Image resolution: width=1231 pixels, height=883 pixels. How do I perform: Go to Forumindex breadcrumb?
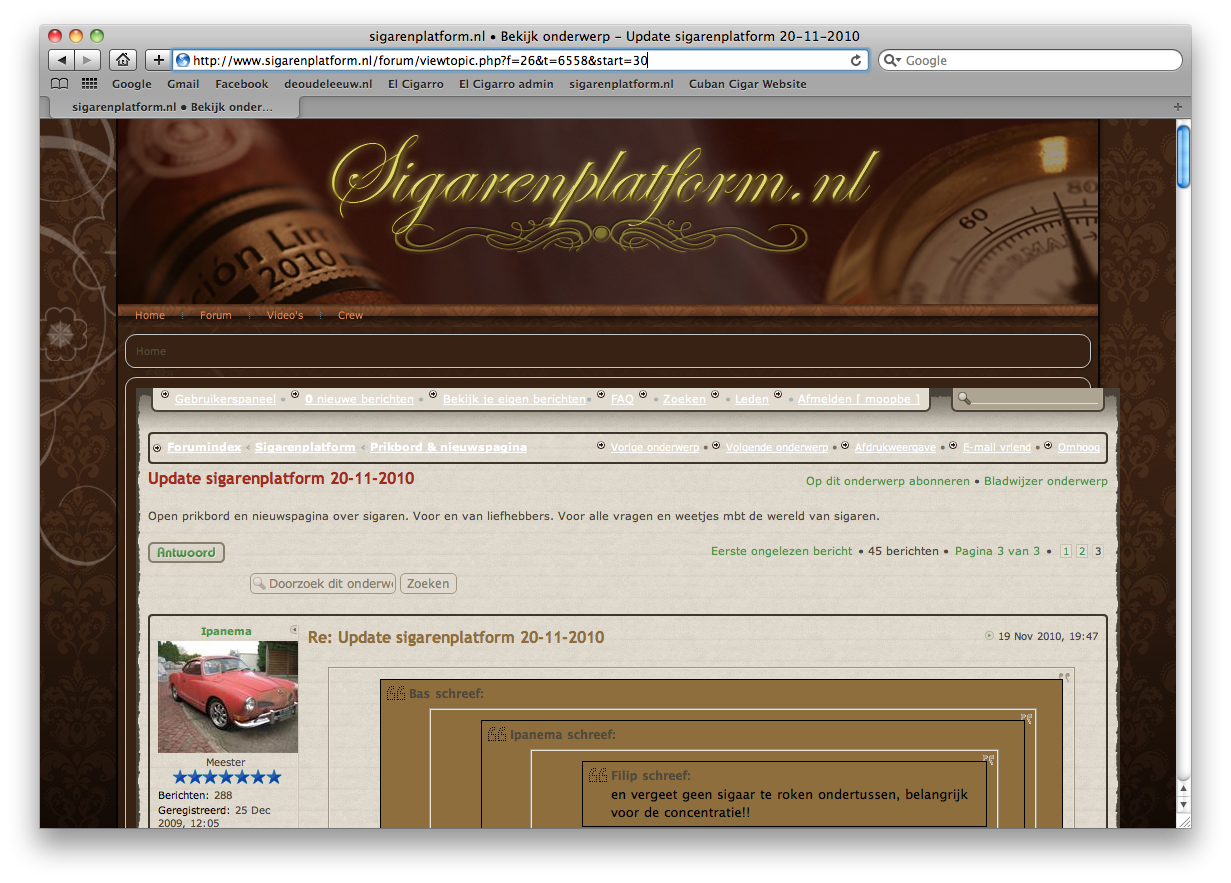pos(204,447)
